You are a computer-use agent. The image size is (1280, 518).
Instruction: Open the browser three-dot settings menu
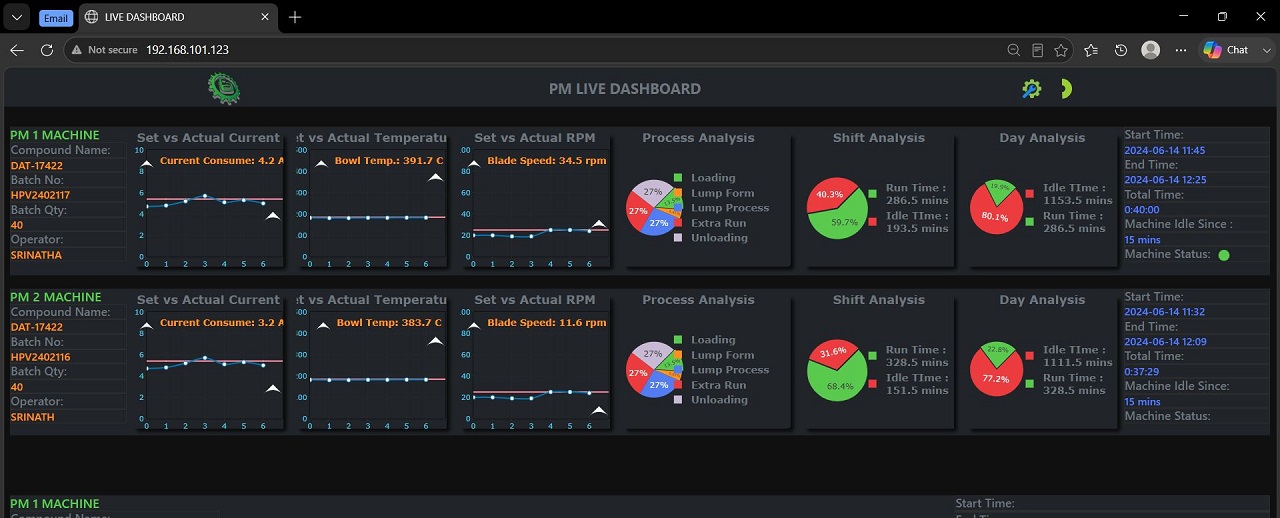[1181, 50]
